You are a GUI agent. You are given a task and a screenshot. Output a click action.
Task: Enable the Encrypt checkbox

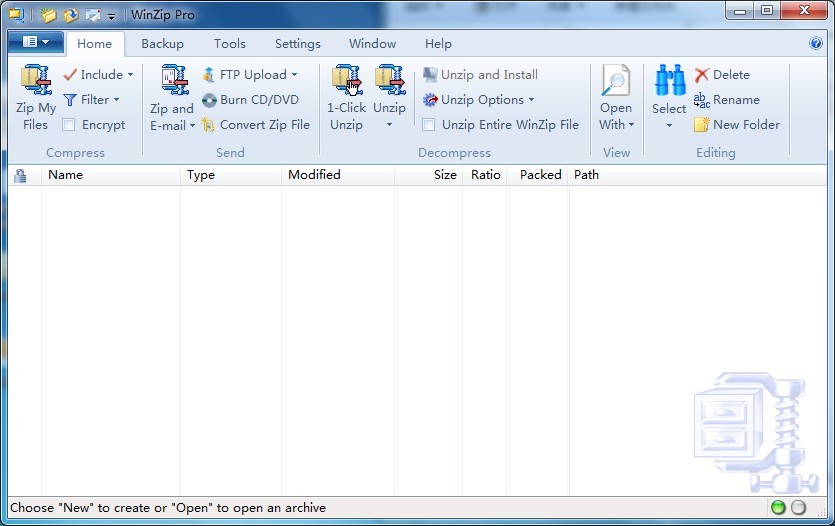(69, 125)
